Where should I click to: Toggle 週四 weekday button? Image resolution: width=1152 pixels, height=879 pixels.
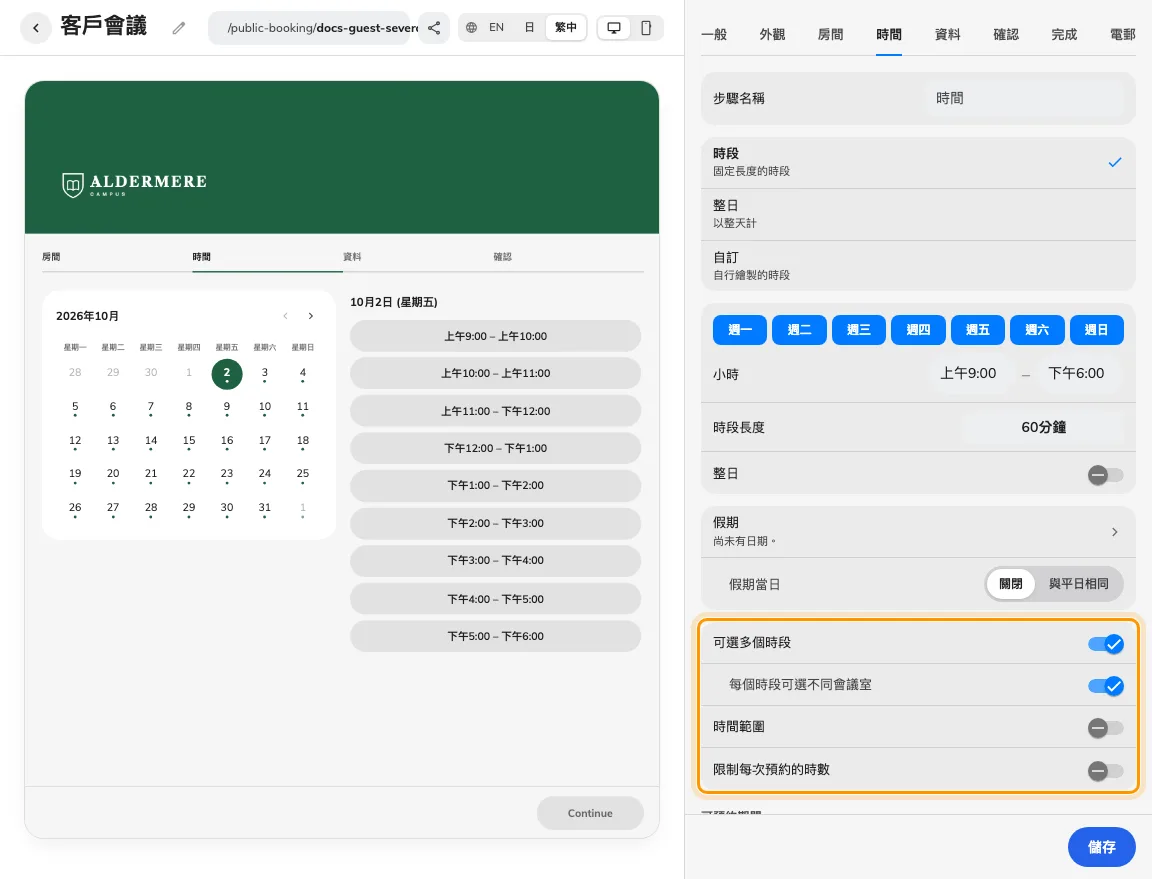click(x=918, y=330)
